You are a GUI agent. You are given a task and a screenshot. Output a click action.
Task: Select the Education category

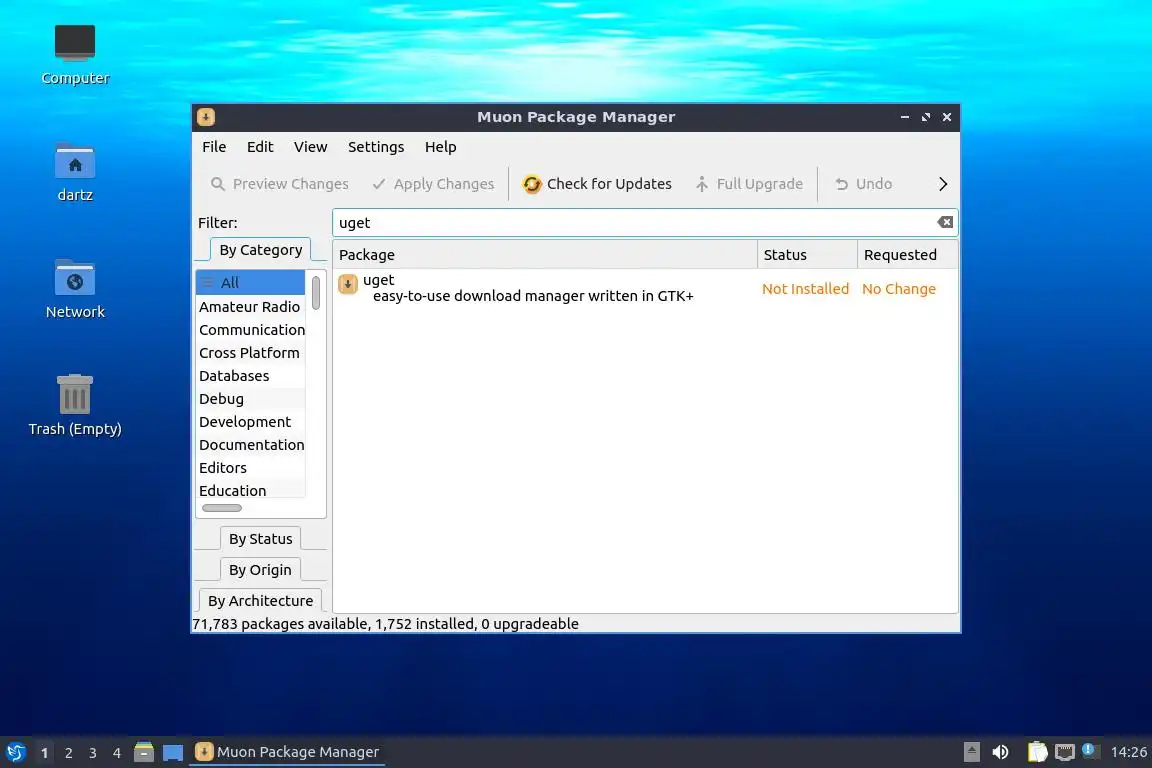[251, 490]
